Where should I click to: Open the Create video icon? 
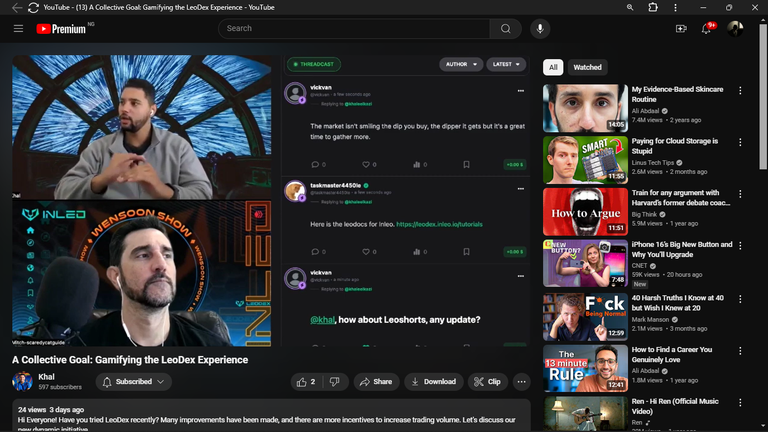[681, 28]
